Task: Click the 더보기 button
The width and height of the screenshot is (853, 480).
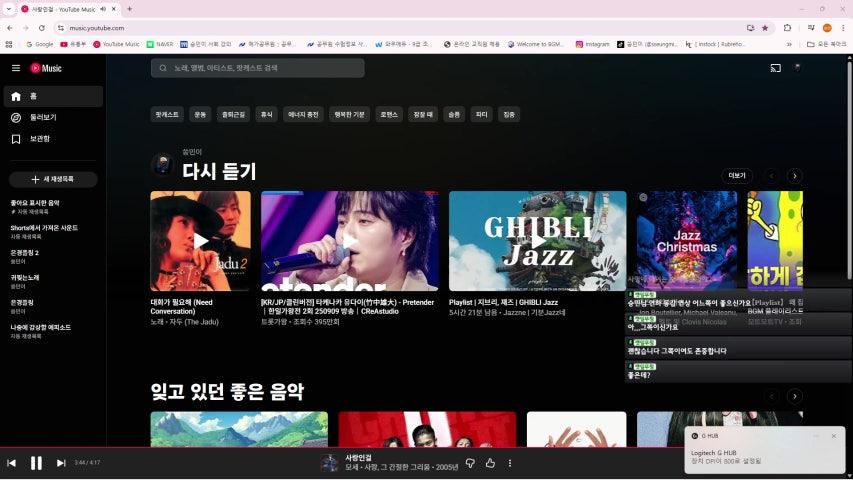Action: (x=737, y=176)
